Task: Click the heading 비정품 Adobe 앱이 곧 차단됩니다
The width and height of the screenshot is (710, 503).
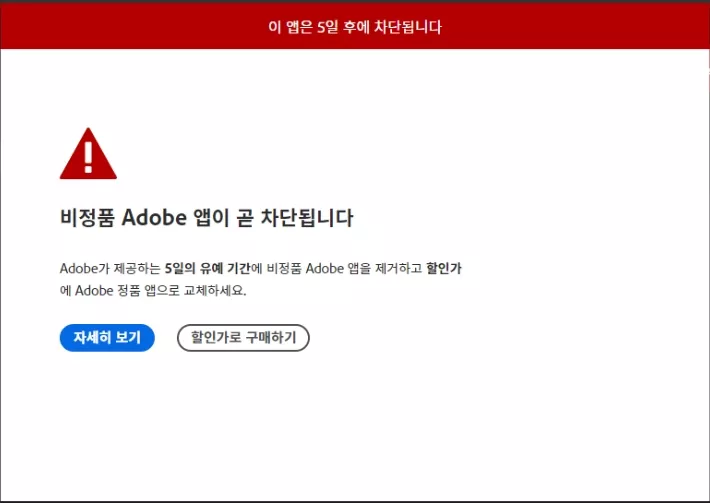Action: (x=206, y=218)
